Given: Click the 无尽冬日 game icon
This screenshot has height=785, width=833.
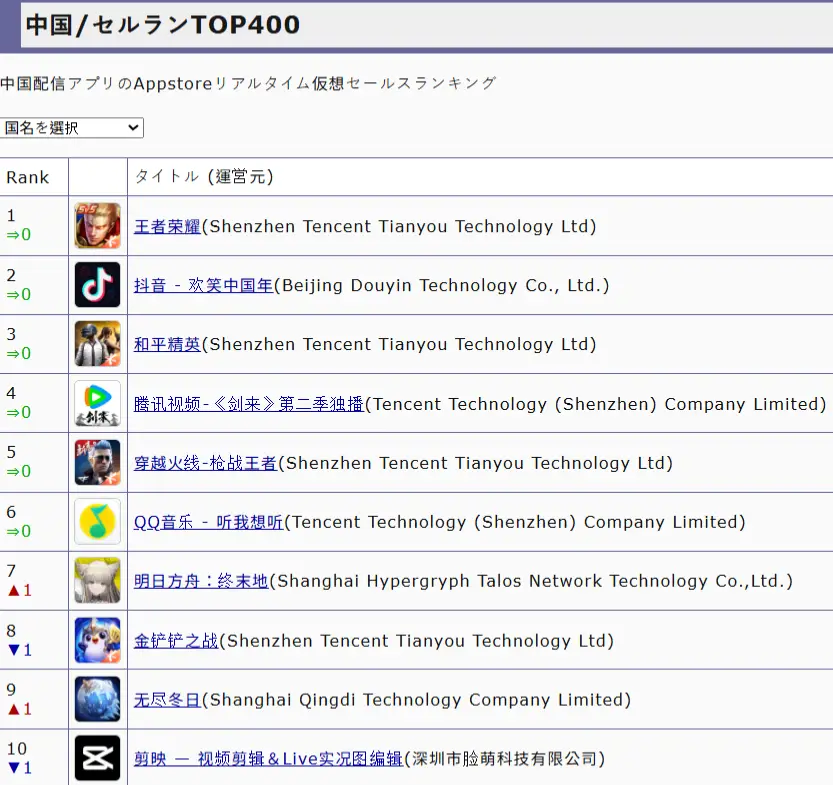Looking at the screenshot, I should pos(97,699).
